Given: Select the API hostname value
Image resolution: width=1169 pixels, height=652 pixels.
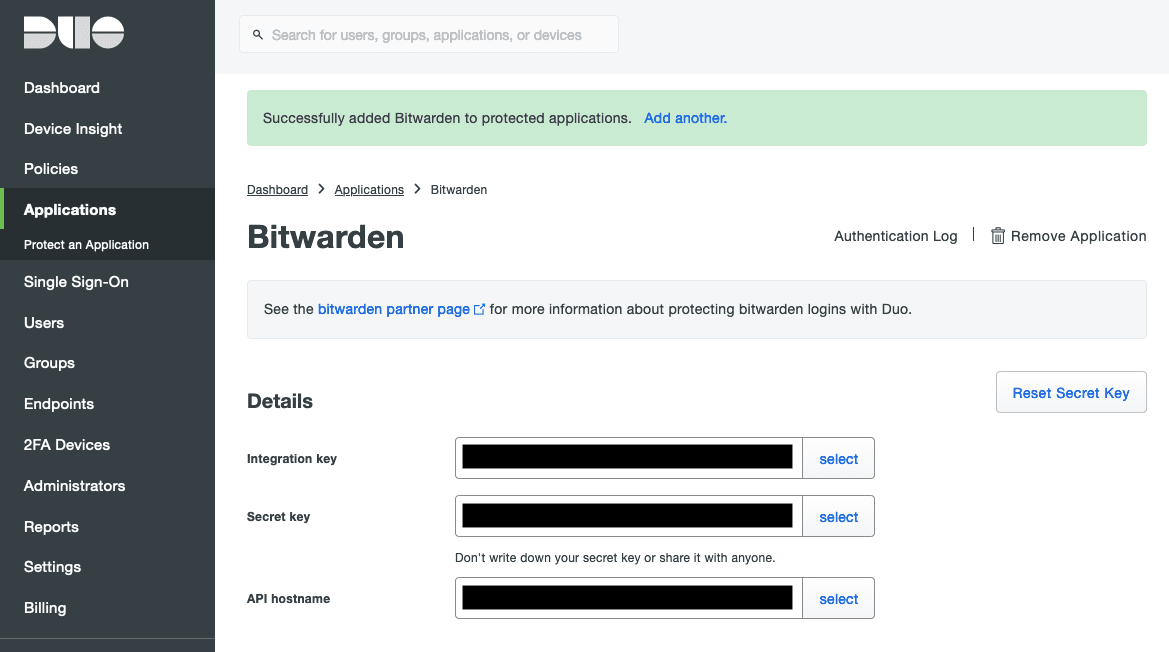Looking at the screenshot, I should click(x=838, y=598).
